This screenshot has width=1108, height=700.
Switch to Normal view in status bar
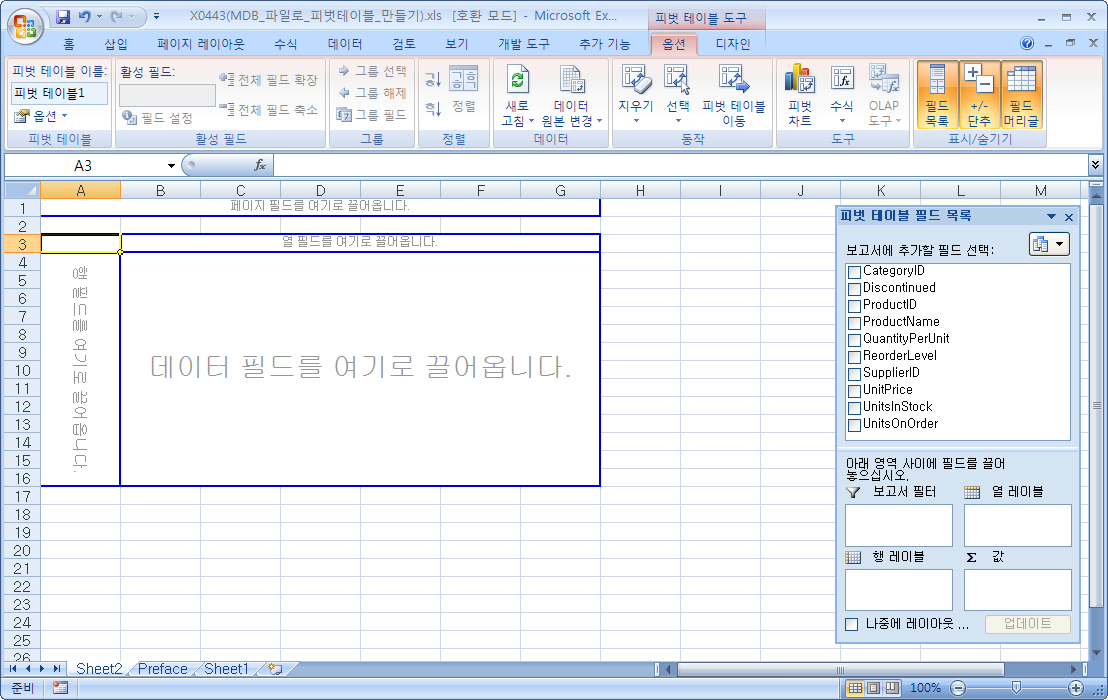click(855, 687)
